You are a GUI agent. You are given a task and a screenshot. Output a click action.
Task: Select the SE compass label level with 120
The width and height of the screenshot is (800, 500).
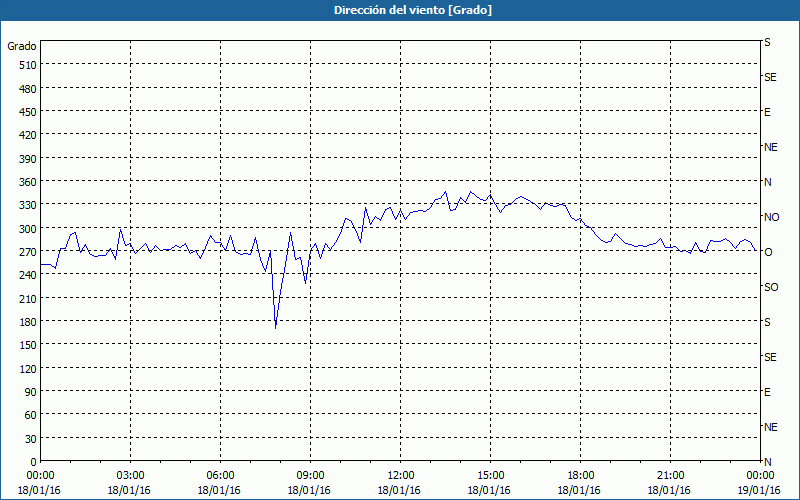click(x=770, y=357)
